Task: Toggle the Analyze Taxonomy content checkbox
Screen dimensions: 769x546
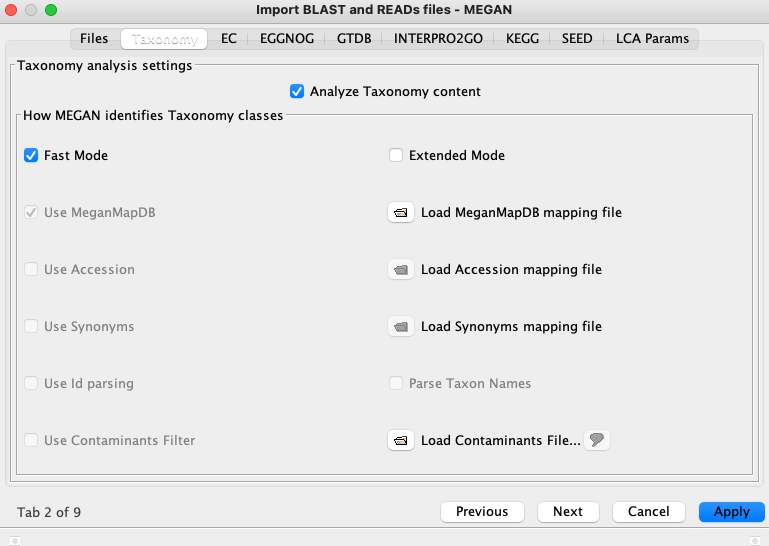Action: pos(297,91)
